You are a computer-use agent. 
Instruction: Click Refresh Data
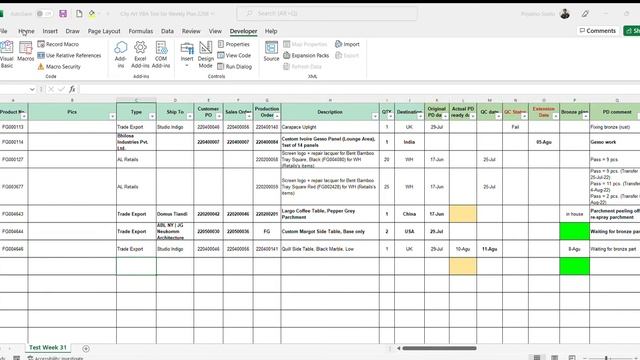[x=302, y=67]
